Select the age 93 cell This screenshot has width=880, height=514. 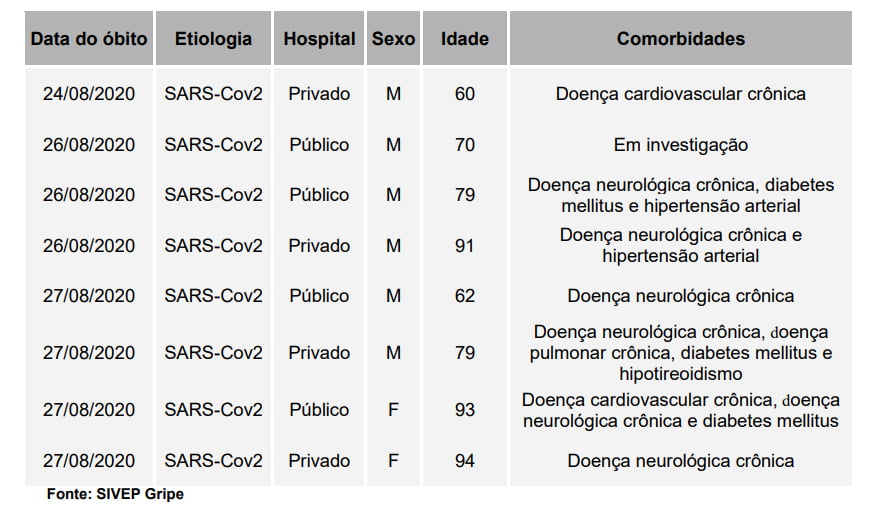click(465, 410)
